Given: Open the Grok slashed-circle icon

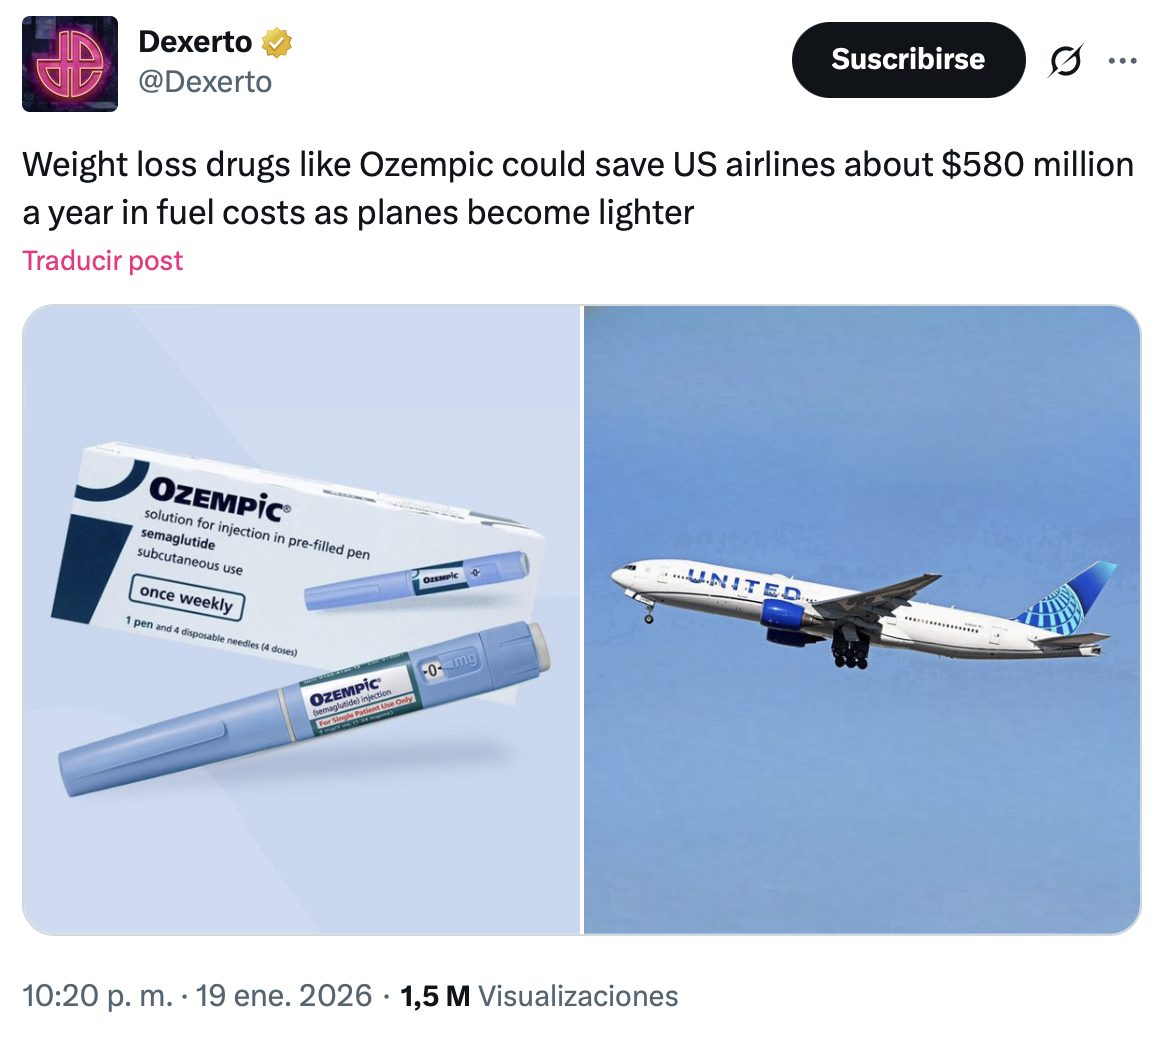Looking at the screenshot, I should pyautogui.click(x=1065, y=61).
